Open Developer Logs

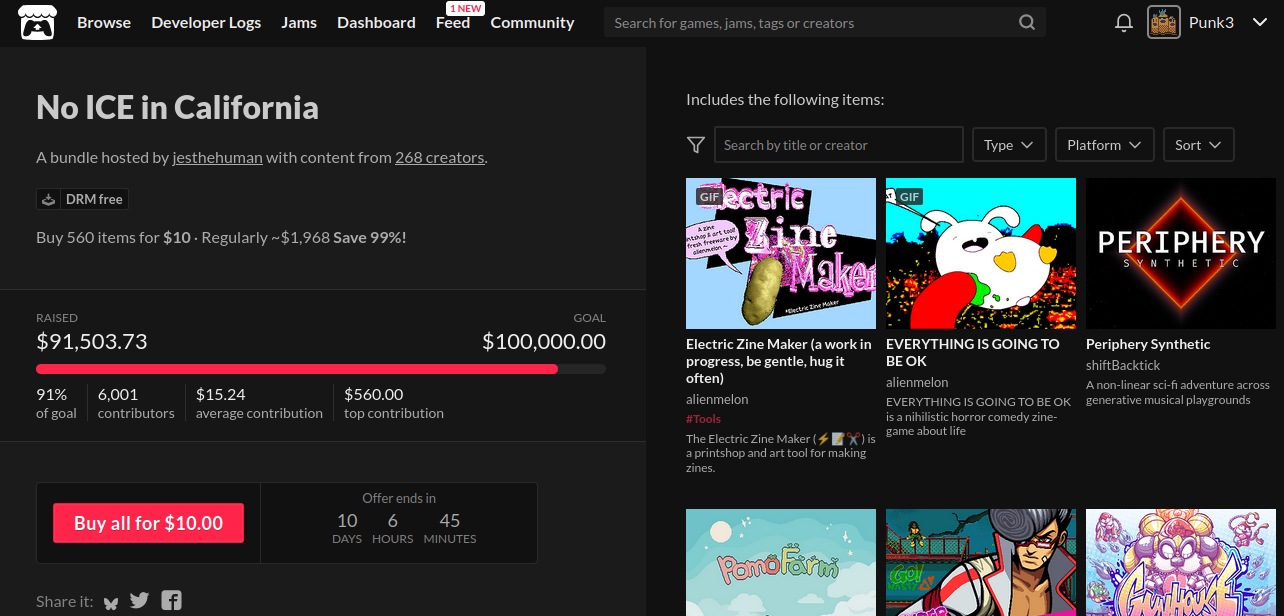click(206, 22)
